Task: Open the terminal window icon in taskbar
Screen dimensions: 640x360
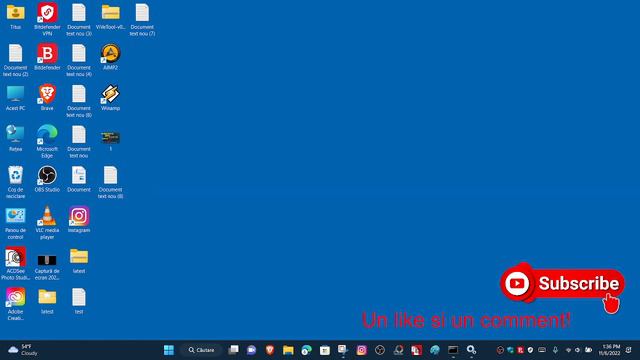Action: (453, 350)
